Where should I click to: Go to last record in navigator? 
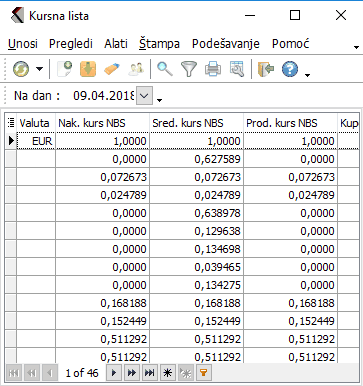tap(150, 373)
